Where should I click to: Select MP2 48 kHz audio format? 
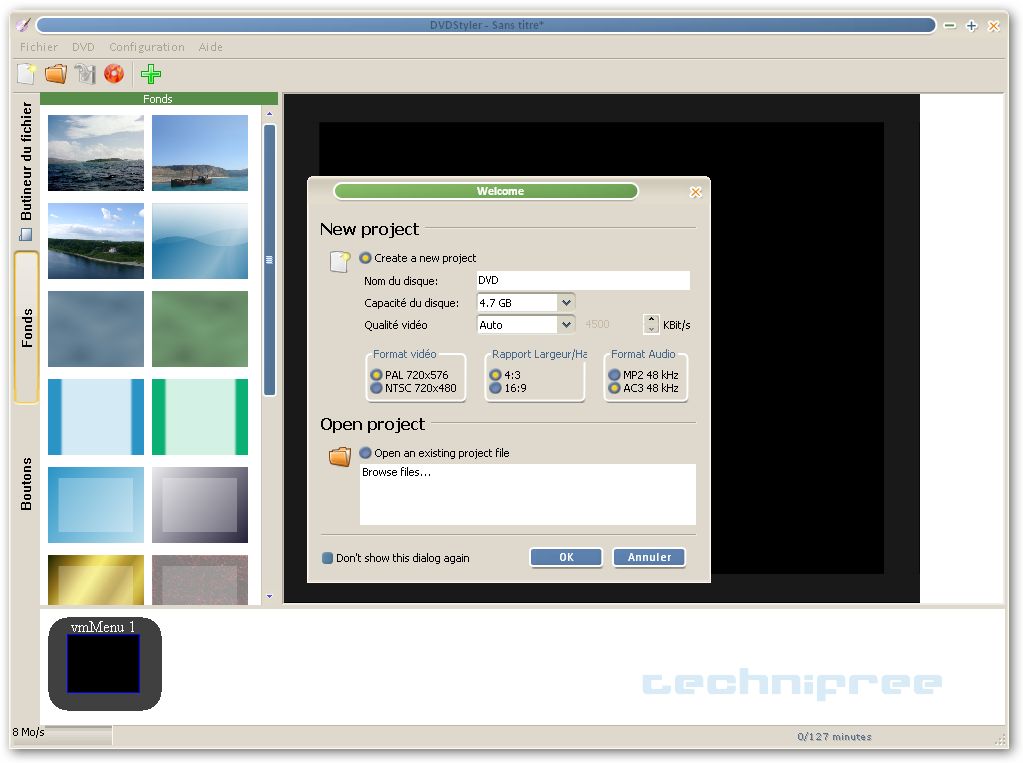click(614, 375)
